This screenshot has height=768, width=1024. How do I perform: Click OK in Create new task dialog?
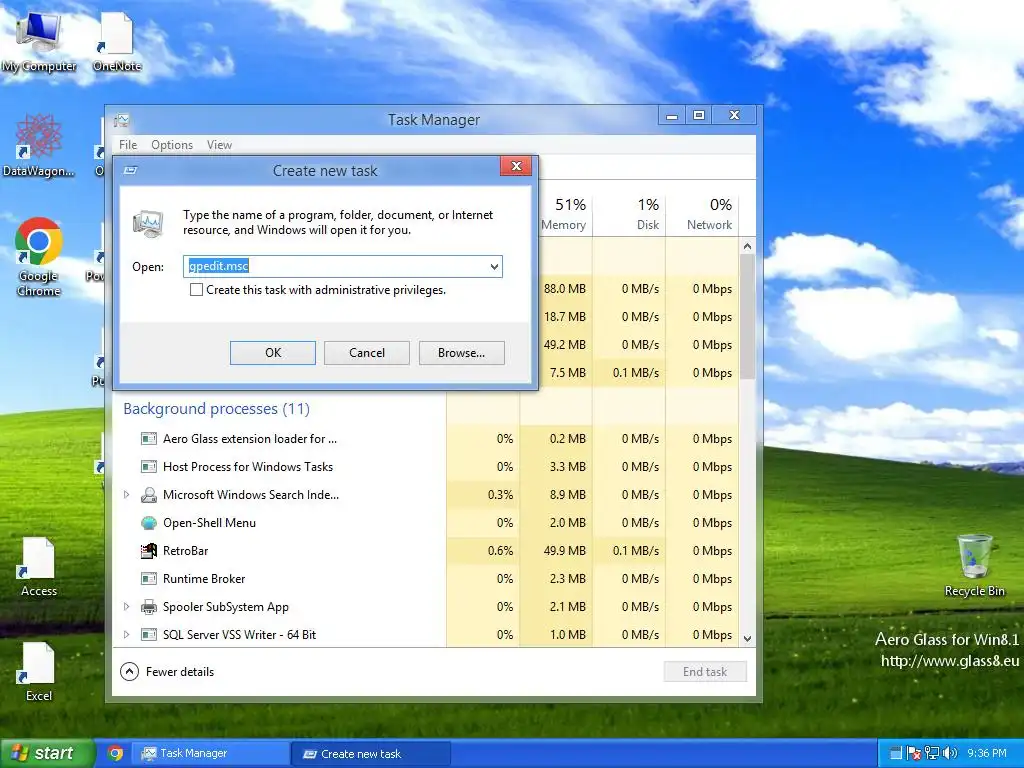(x=273, y=353)
